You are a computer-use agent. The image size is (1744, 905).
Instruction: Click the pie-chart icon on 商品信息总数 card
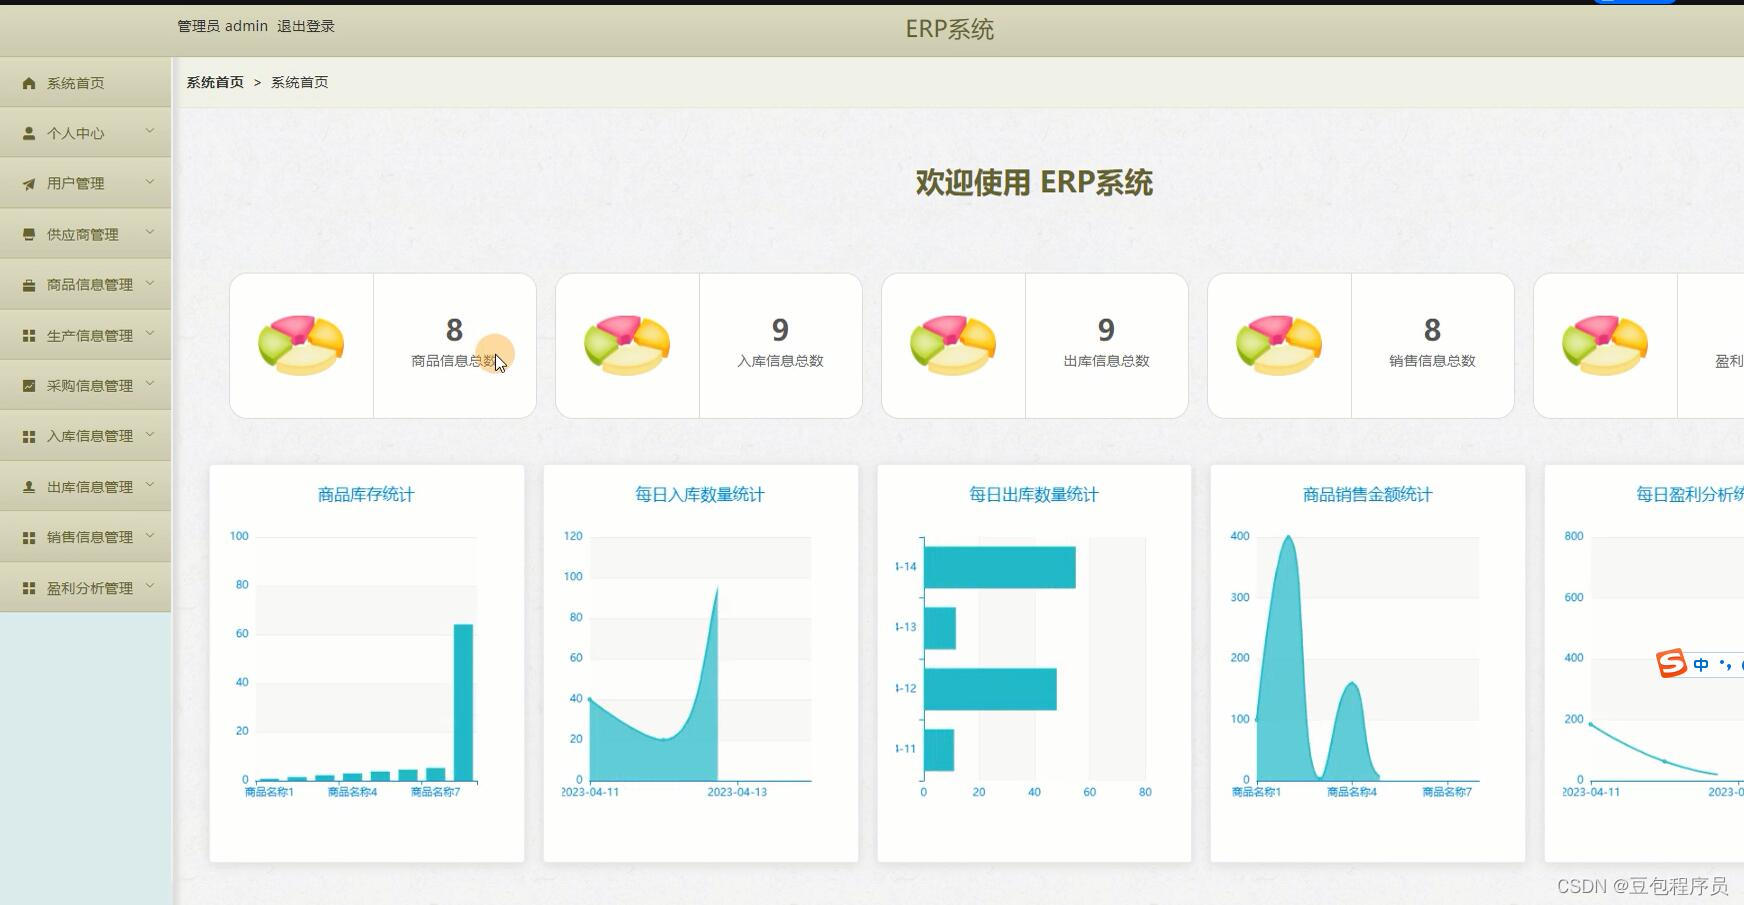click(x=302, y=344)
